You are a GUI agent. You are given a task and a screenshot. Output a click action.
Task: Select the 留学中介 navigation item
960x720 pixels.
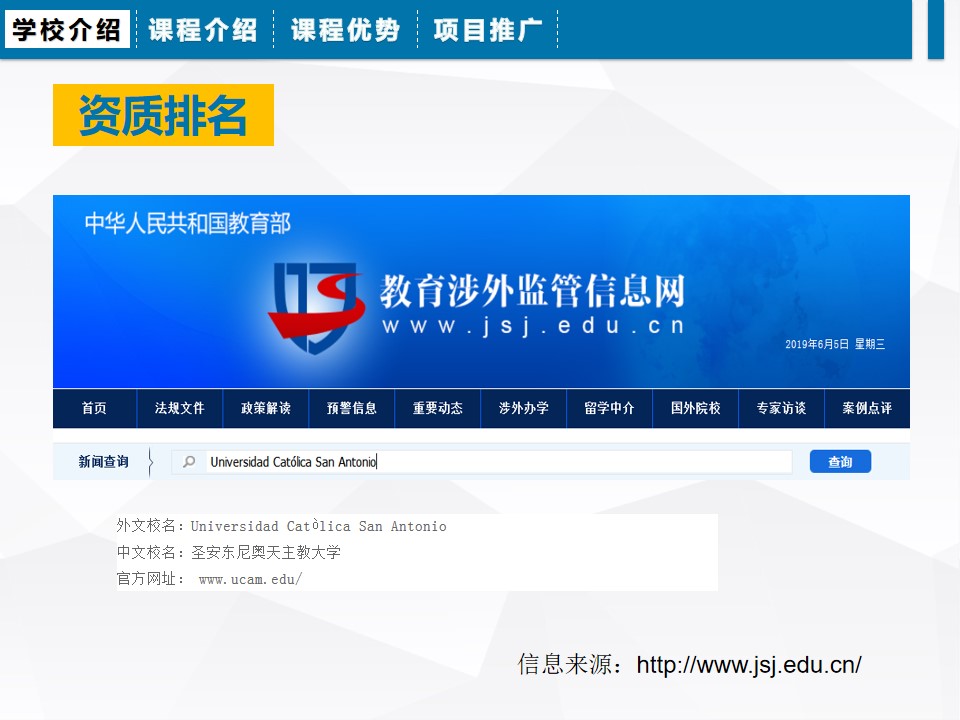[x=609, y=408]
